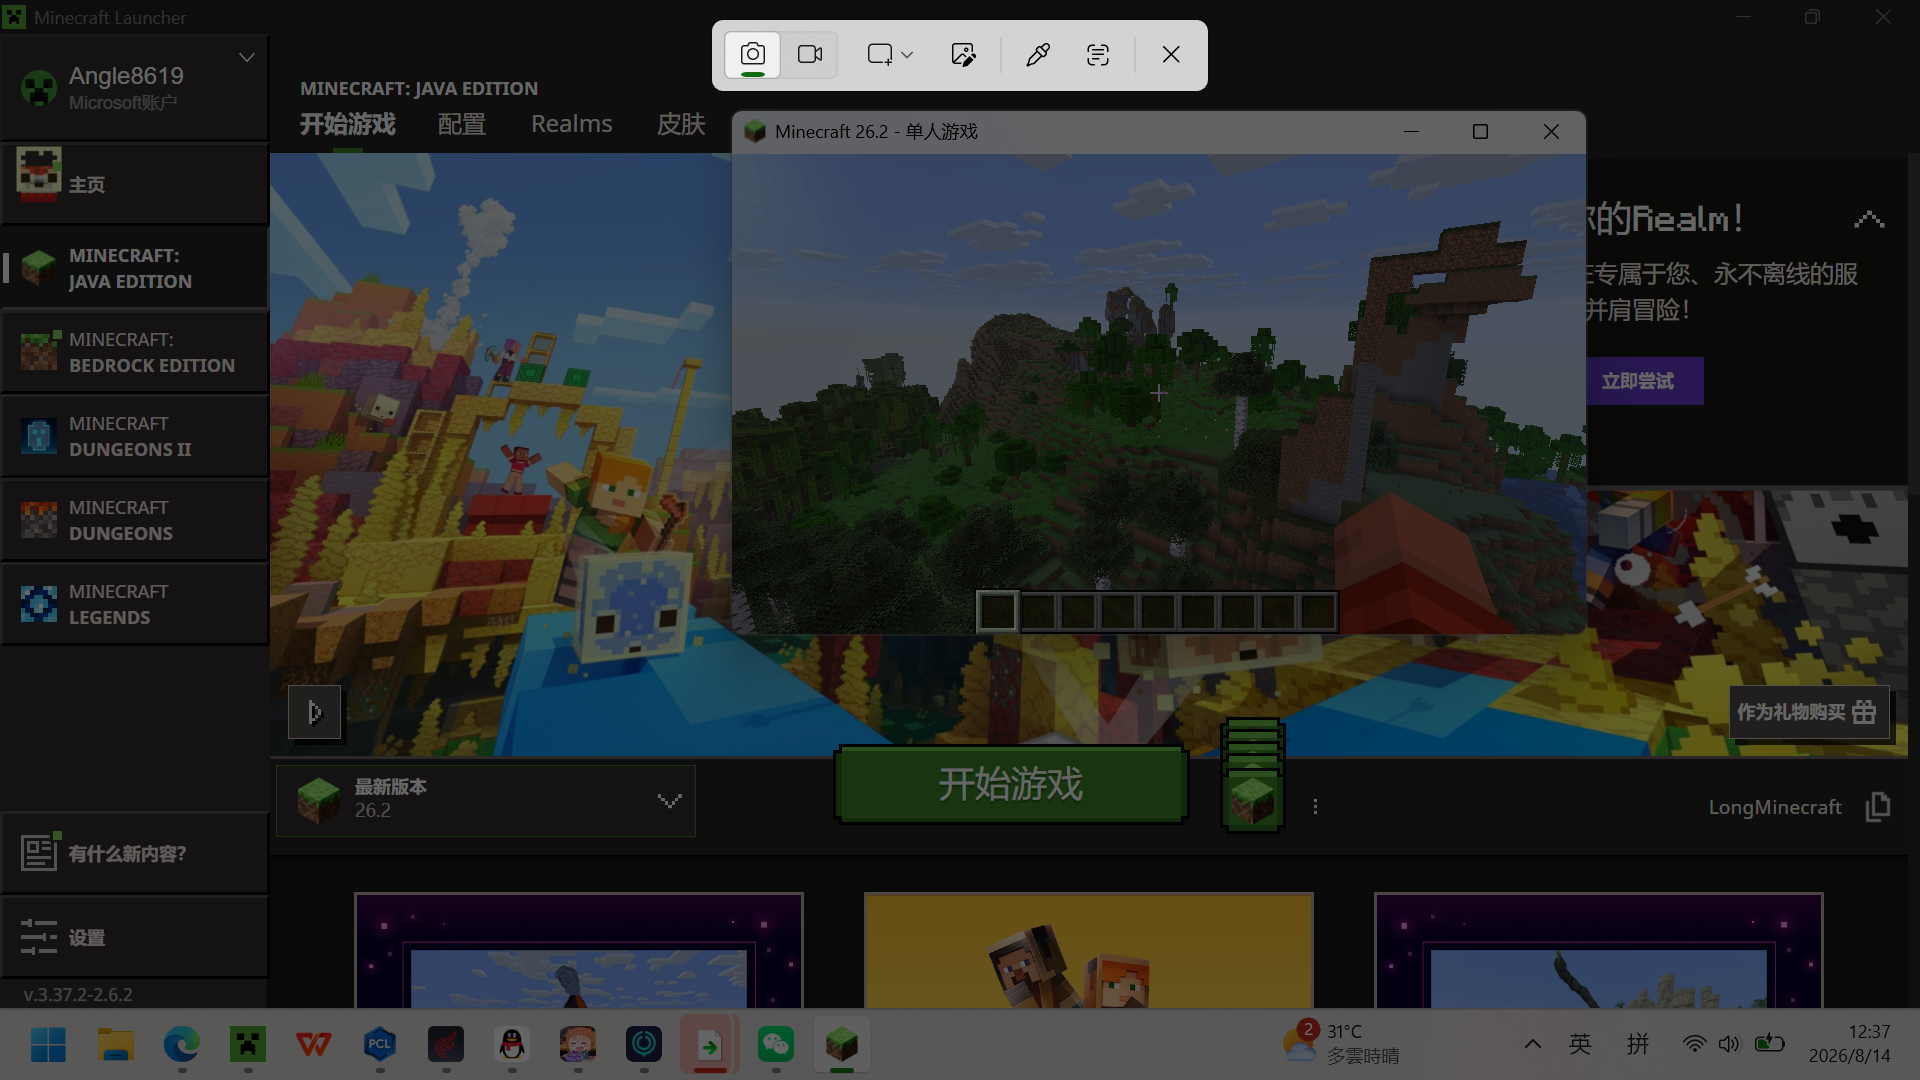Click the green 开始游戏 play button
The height and width of the screenshot is (1080, 1920).
1011,784
